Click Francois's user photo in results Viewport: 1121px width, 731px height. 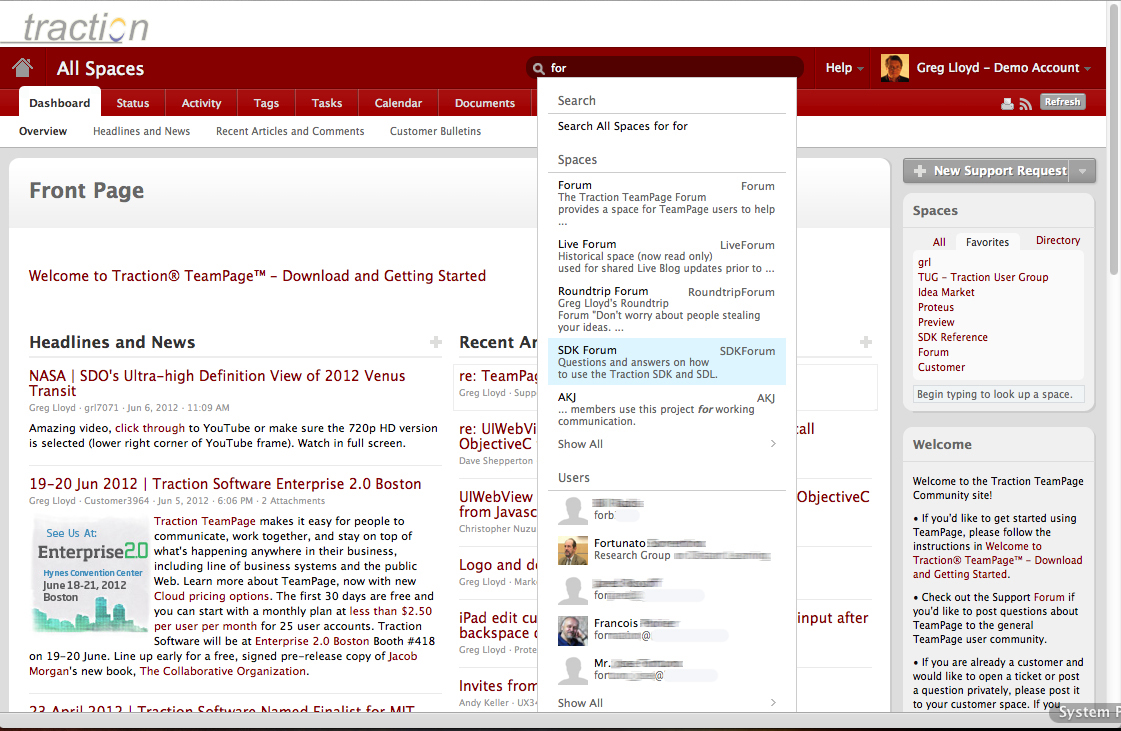pyautogui.click(x=572, y=629)
